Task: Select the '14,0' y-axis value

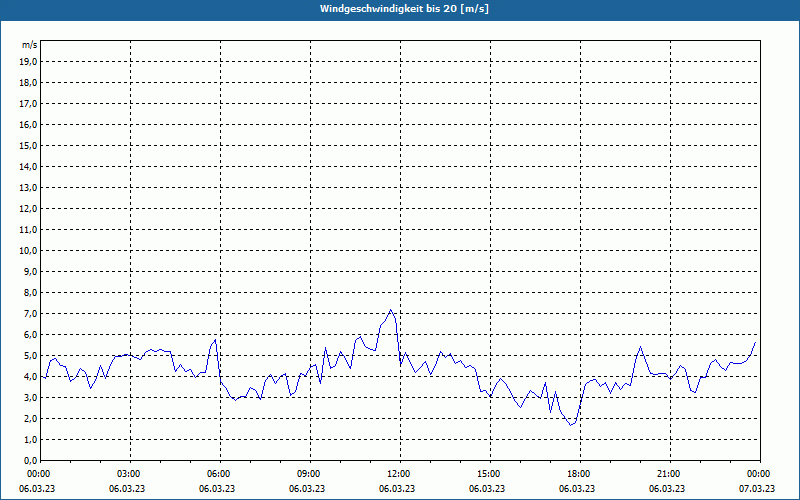Action: click(29, 166)
